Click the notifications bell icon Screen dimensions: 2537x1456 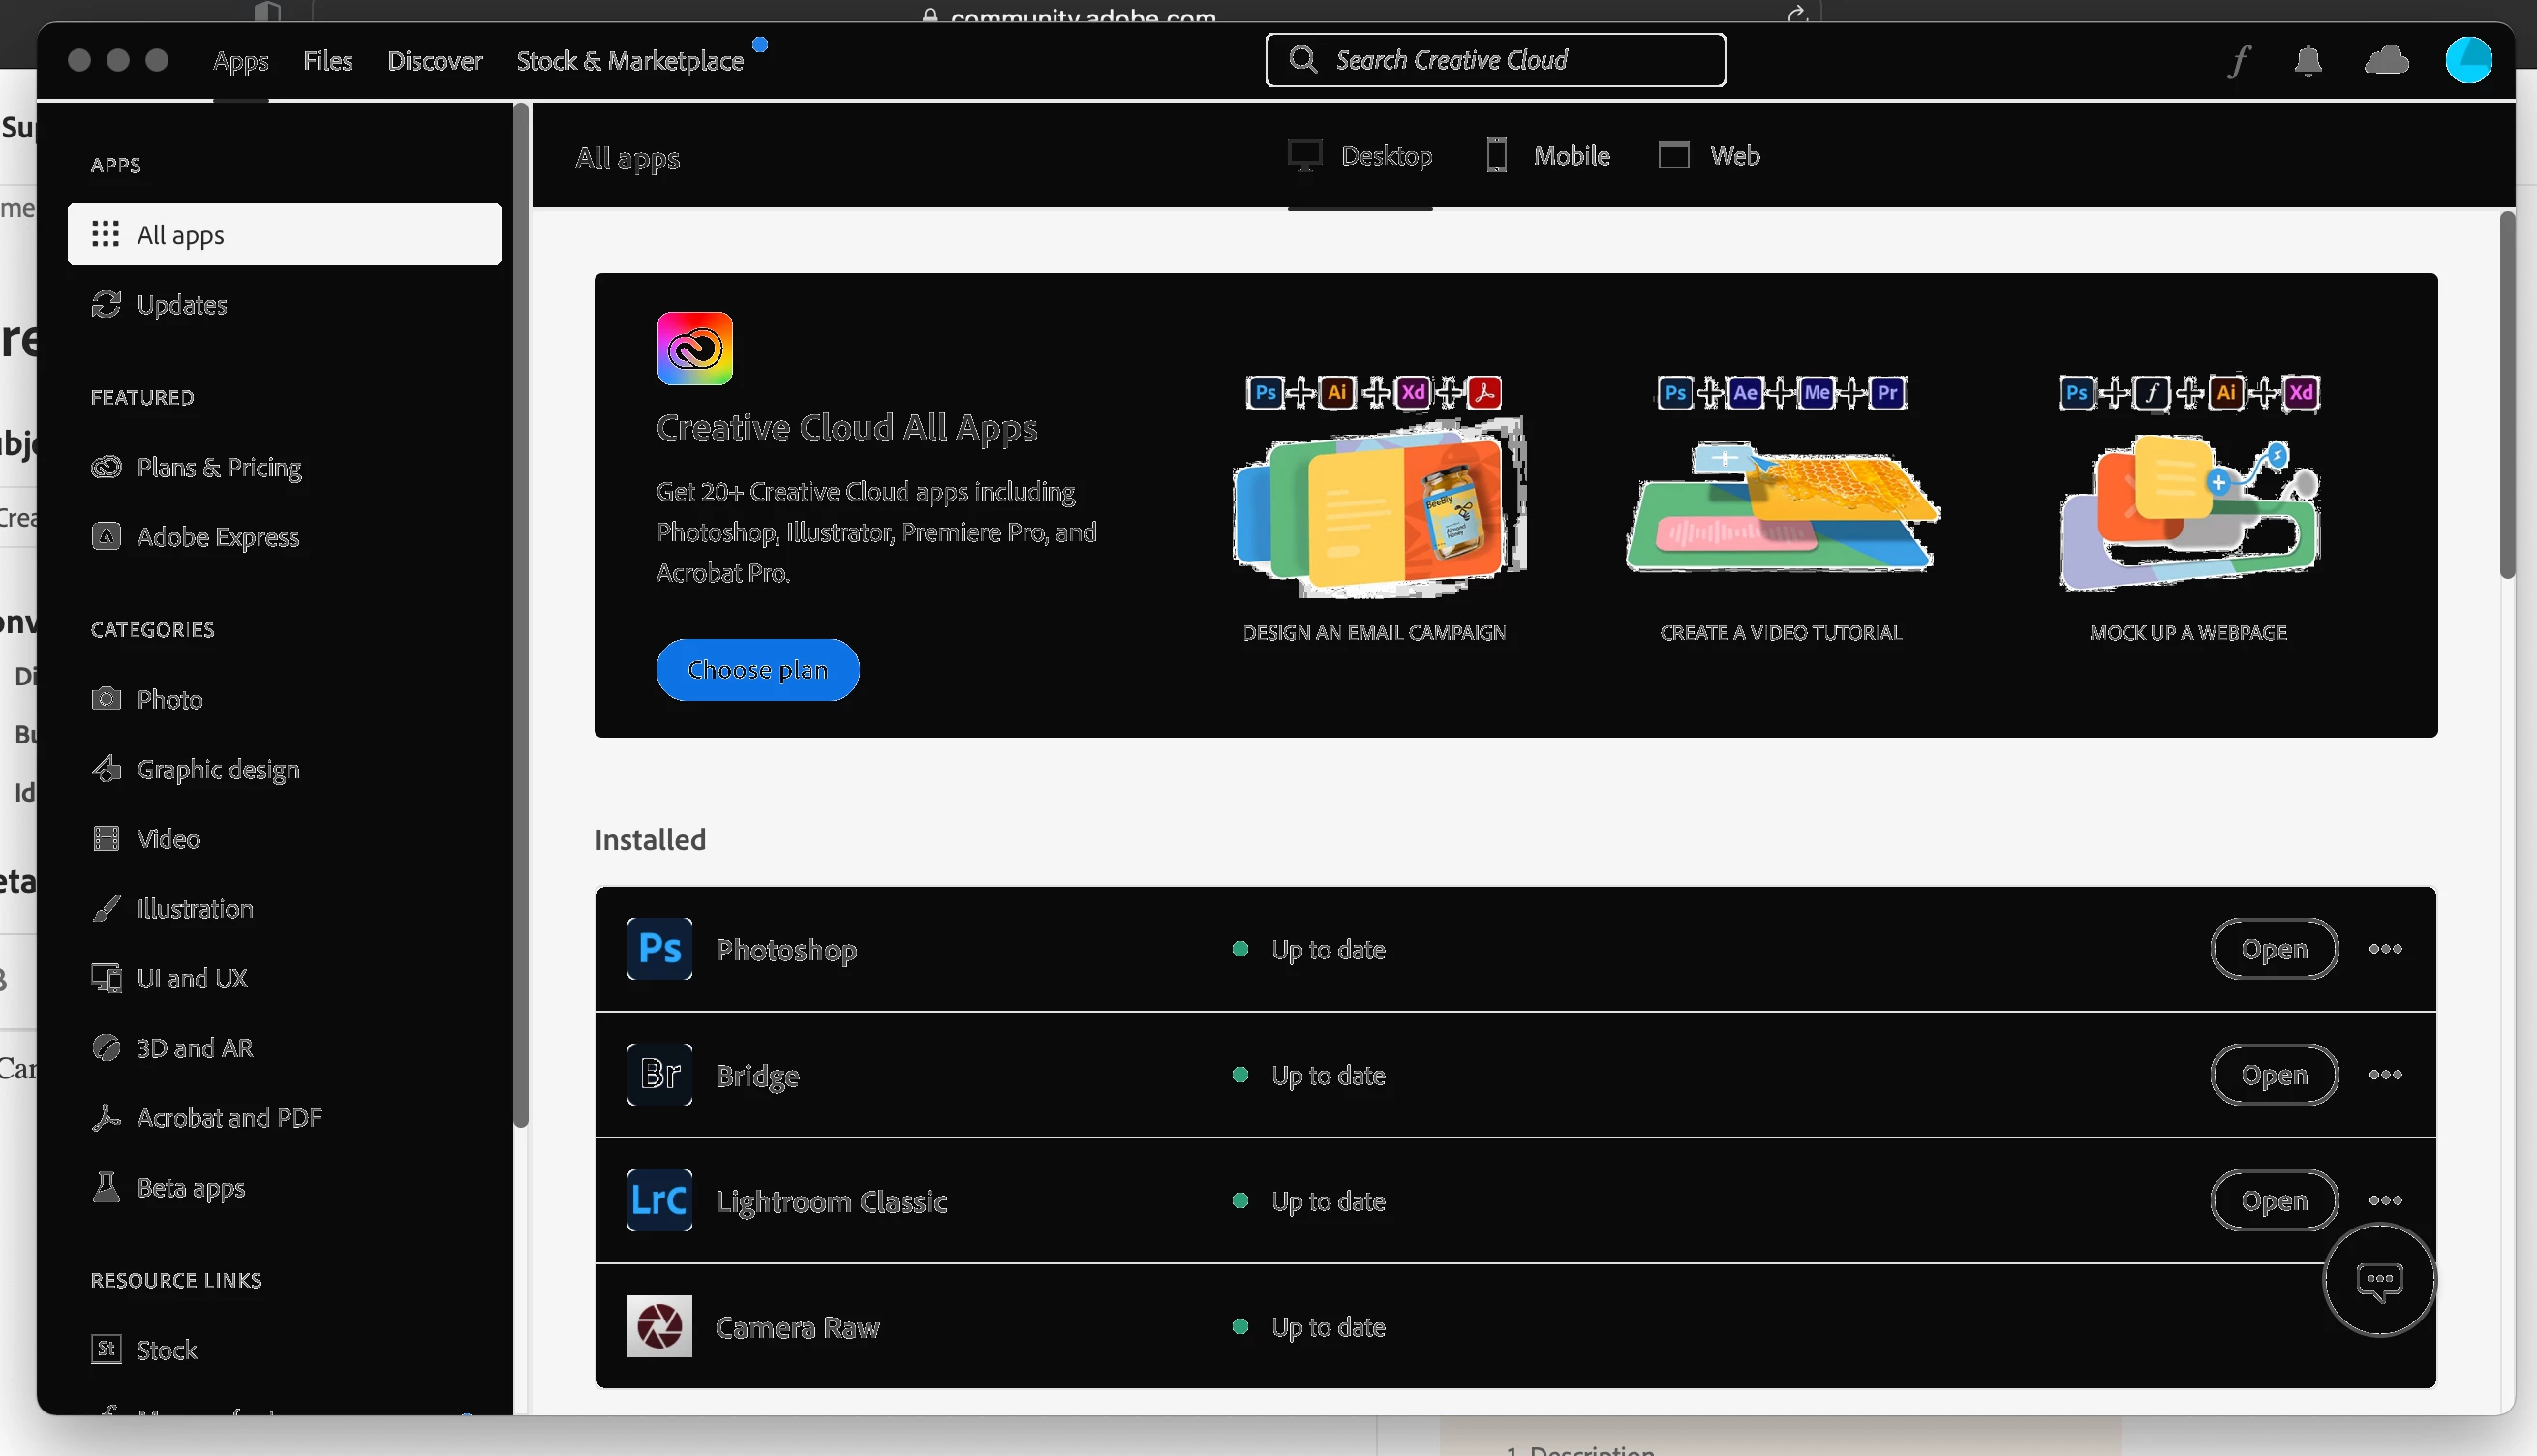pos(2307,61)
